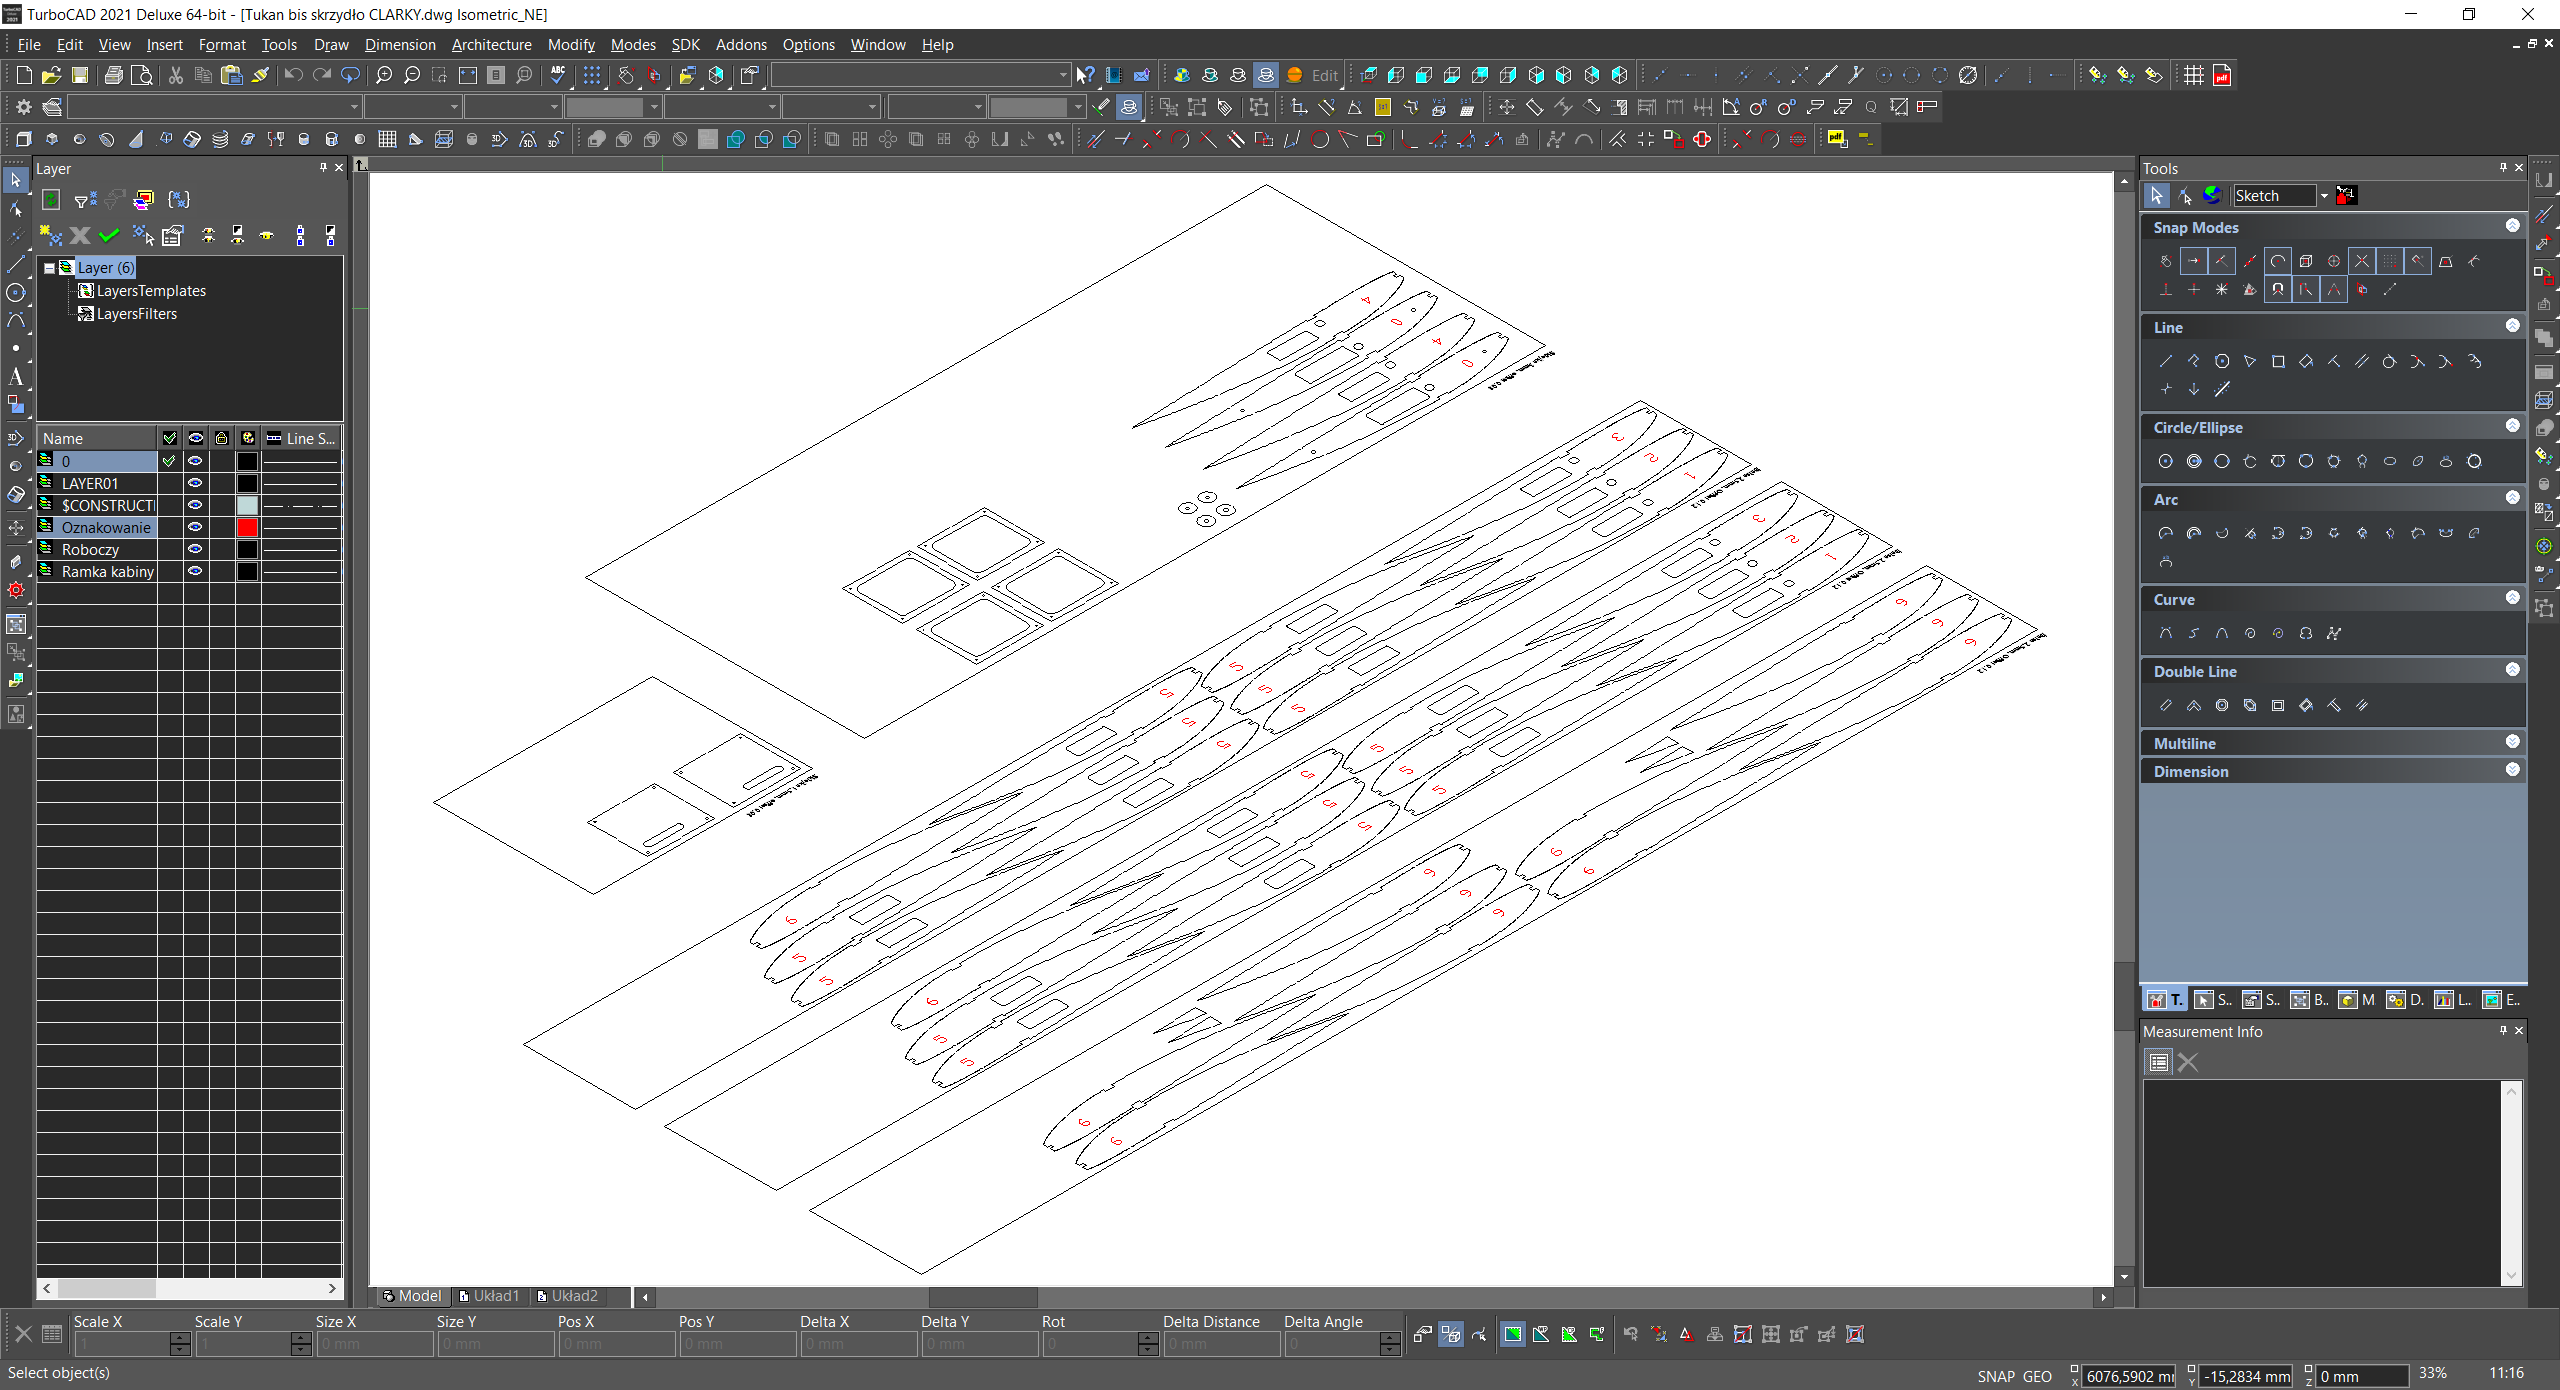The image size is (2560, 1390).
Task: Click the green checkmark set-active-layer icon
Action: tap(109, 236)
